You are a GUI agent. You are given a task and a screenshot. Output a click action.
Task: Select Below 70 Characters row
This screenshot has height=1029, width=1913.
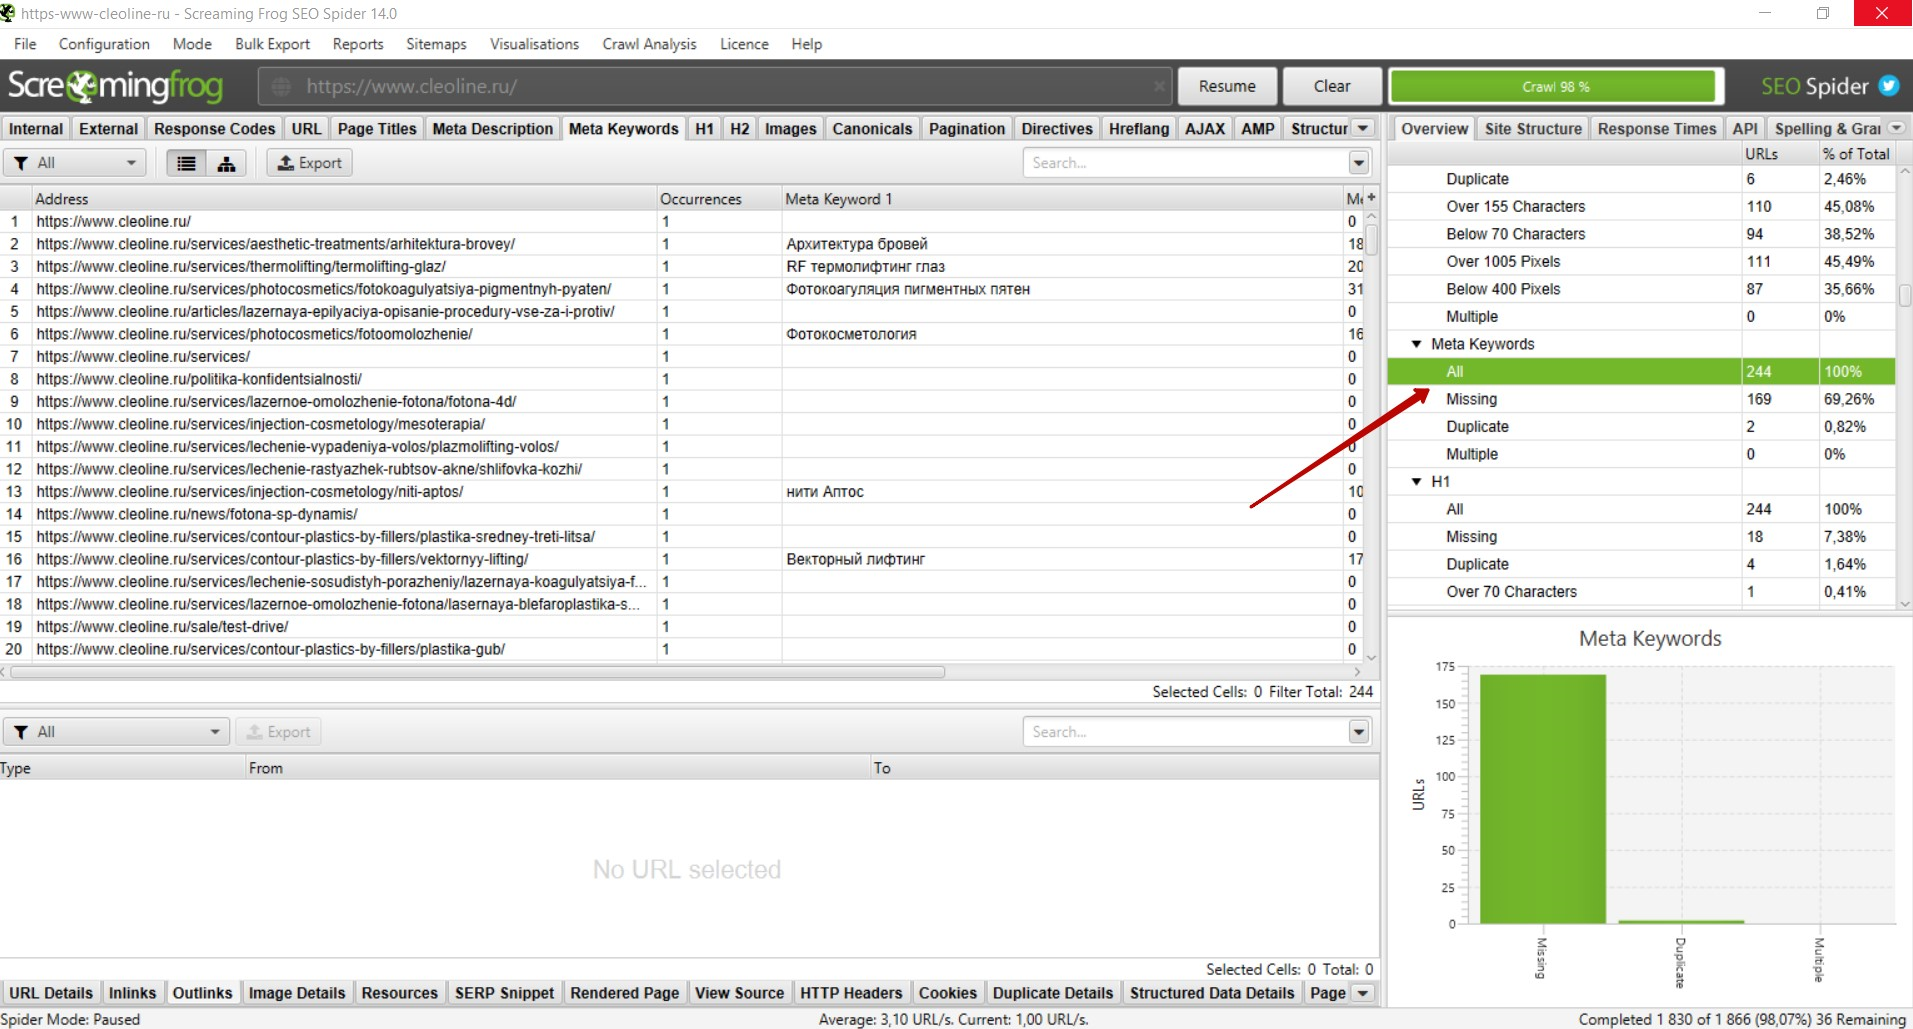(1641, 234)
